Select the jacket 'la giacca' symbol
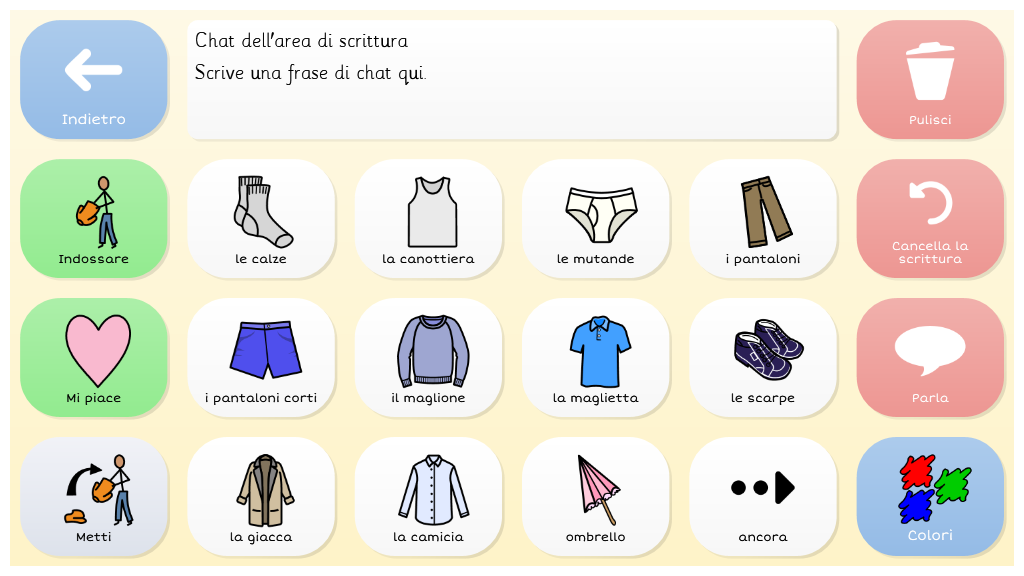The width and height of the screenshot is (1024, 576). pyautogui.click(x=261, y=497)
